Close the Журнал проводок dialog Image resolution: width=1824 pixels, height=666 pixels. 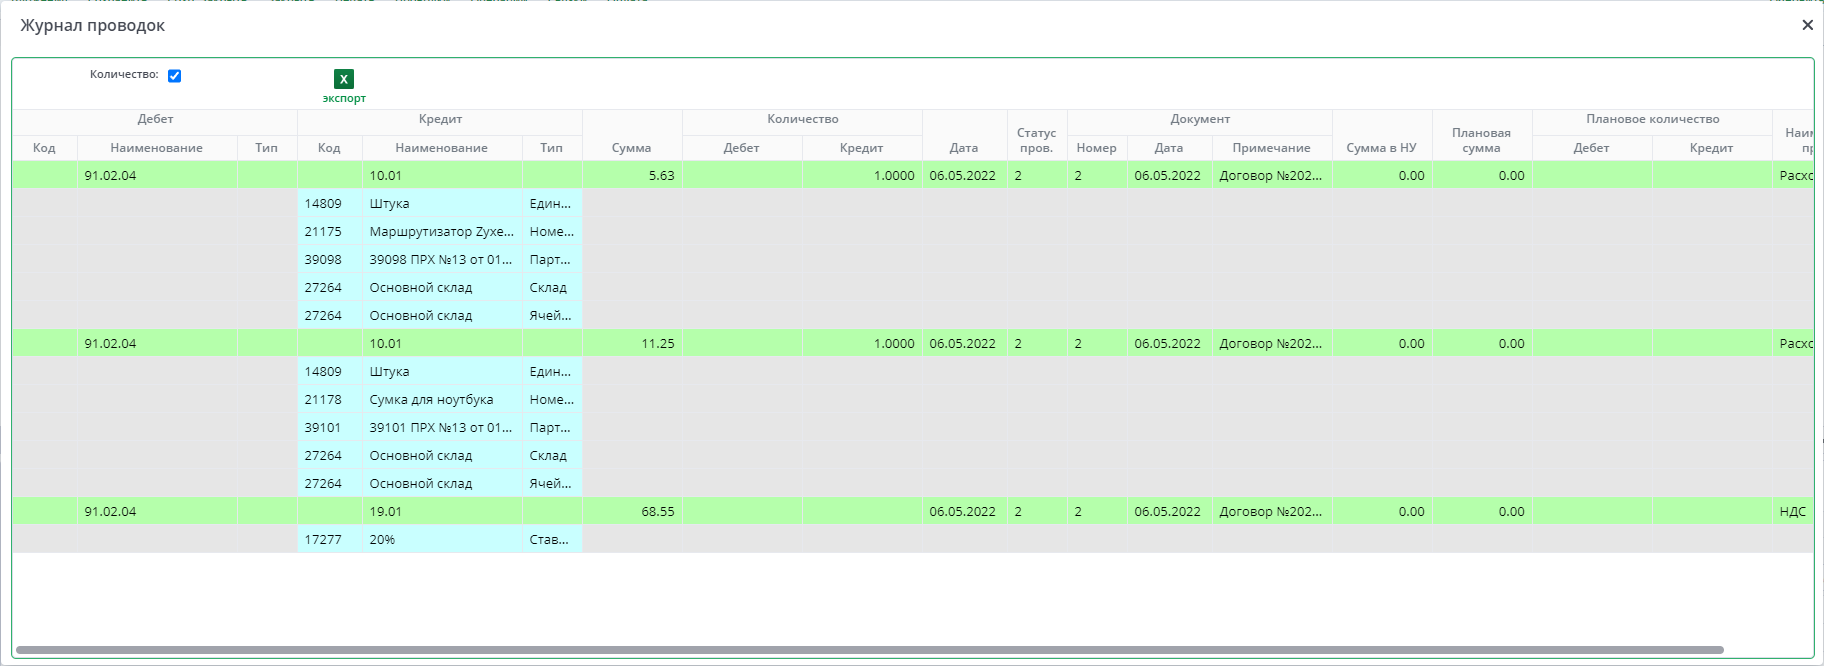1807,25
